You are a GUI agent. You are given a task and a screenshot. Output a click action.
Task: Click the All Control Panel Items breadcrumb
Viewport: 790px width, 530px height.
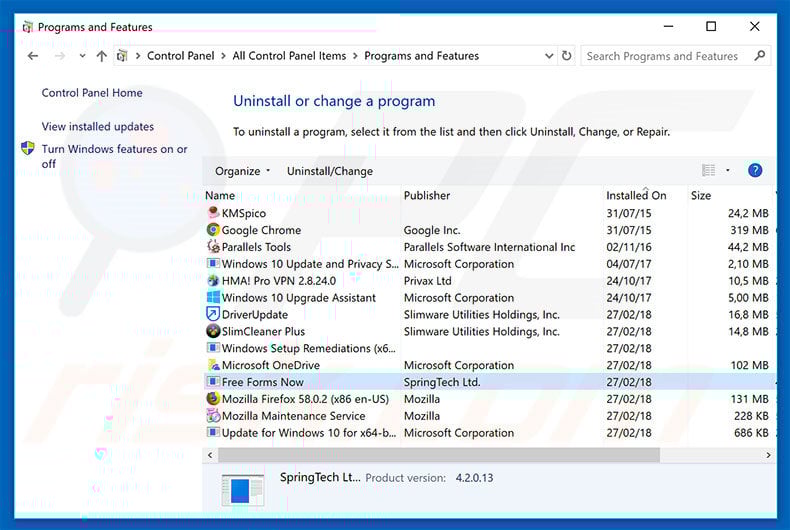pos(289,56)
